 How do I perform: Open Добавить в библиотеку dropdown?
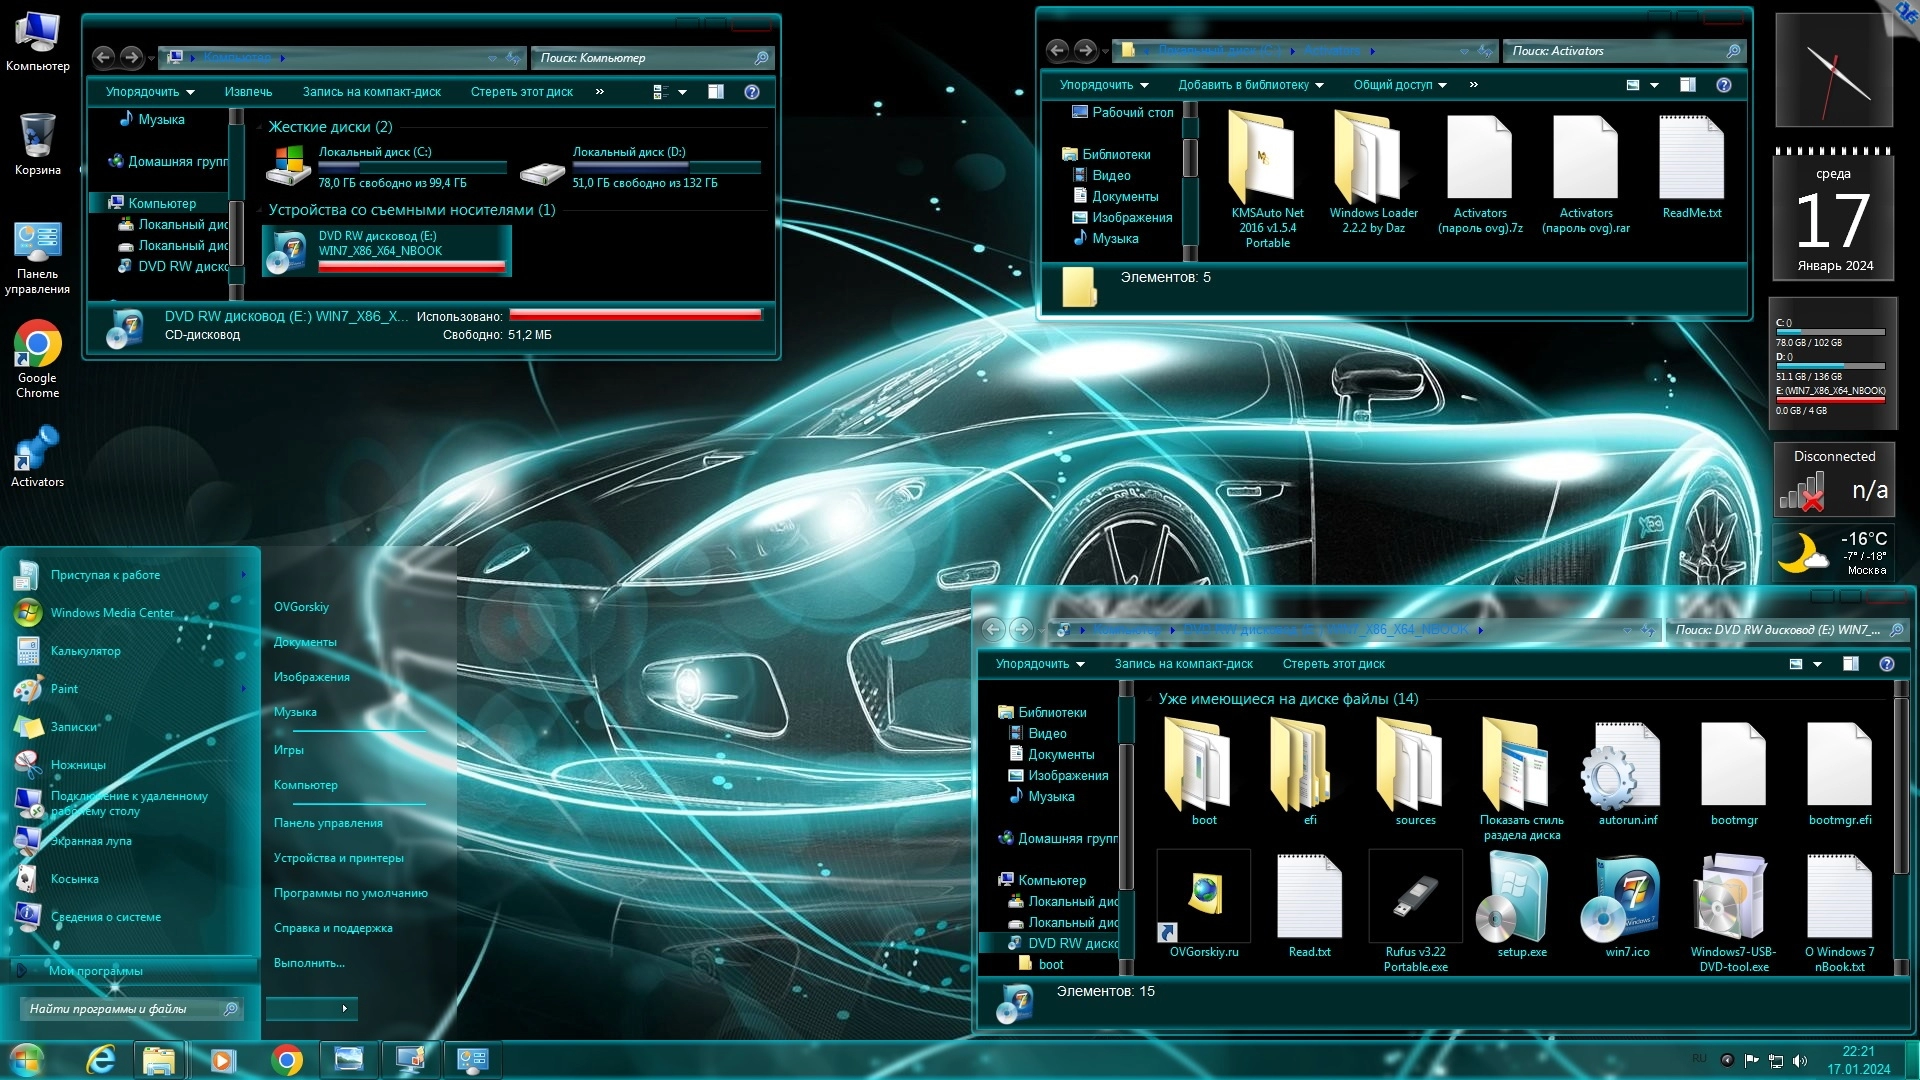point(1250,85)
